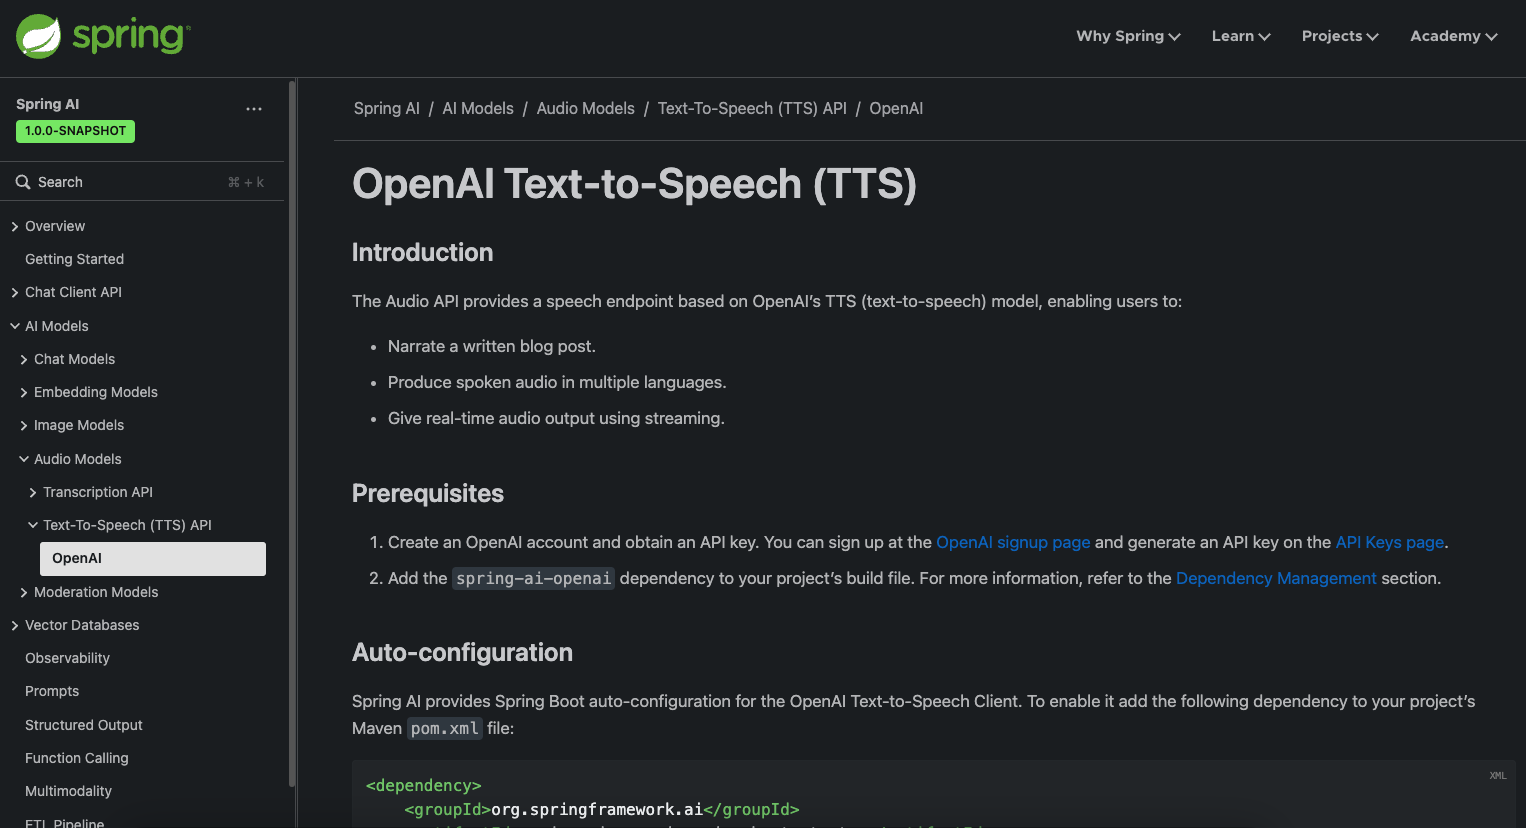1526x828 pixels.
Task: Open the three-dot menu beside Spring AI
Action: tap(254, 109)
